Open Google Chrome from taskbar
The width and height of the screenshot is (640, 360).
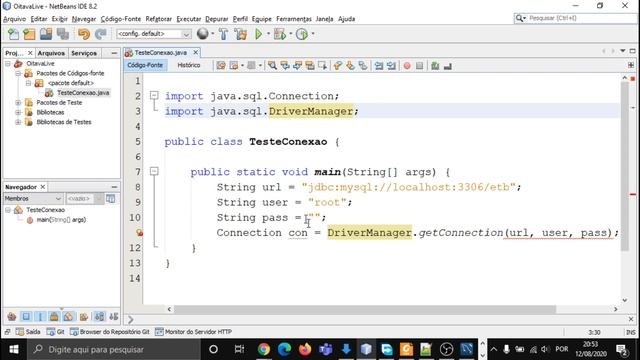(264, 349)
